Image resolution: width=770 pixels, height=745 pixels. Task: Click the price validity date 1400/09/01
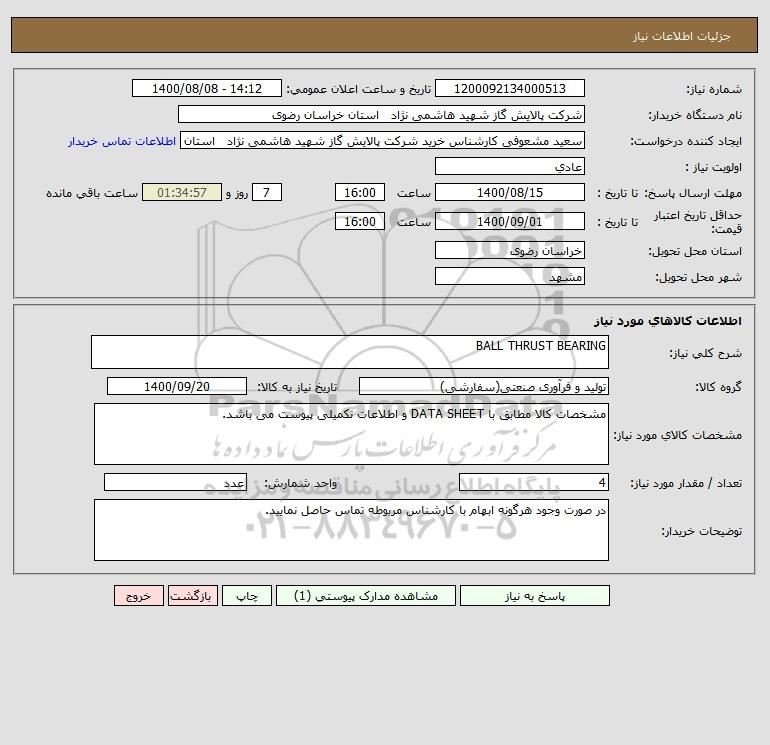coord(510,221)
